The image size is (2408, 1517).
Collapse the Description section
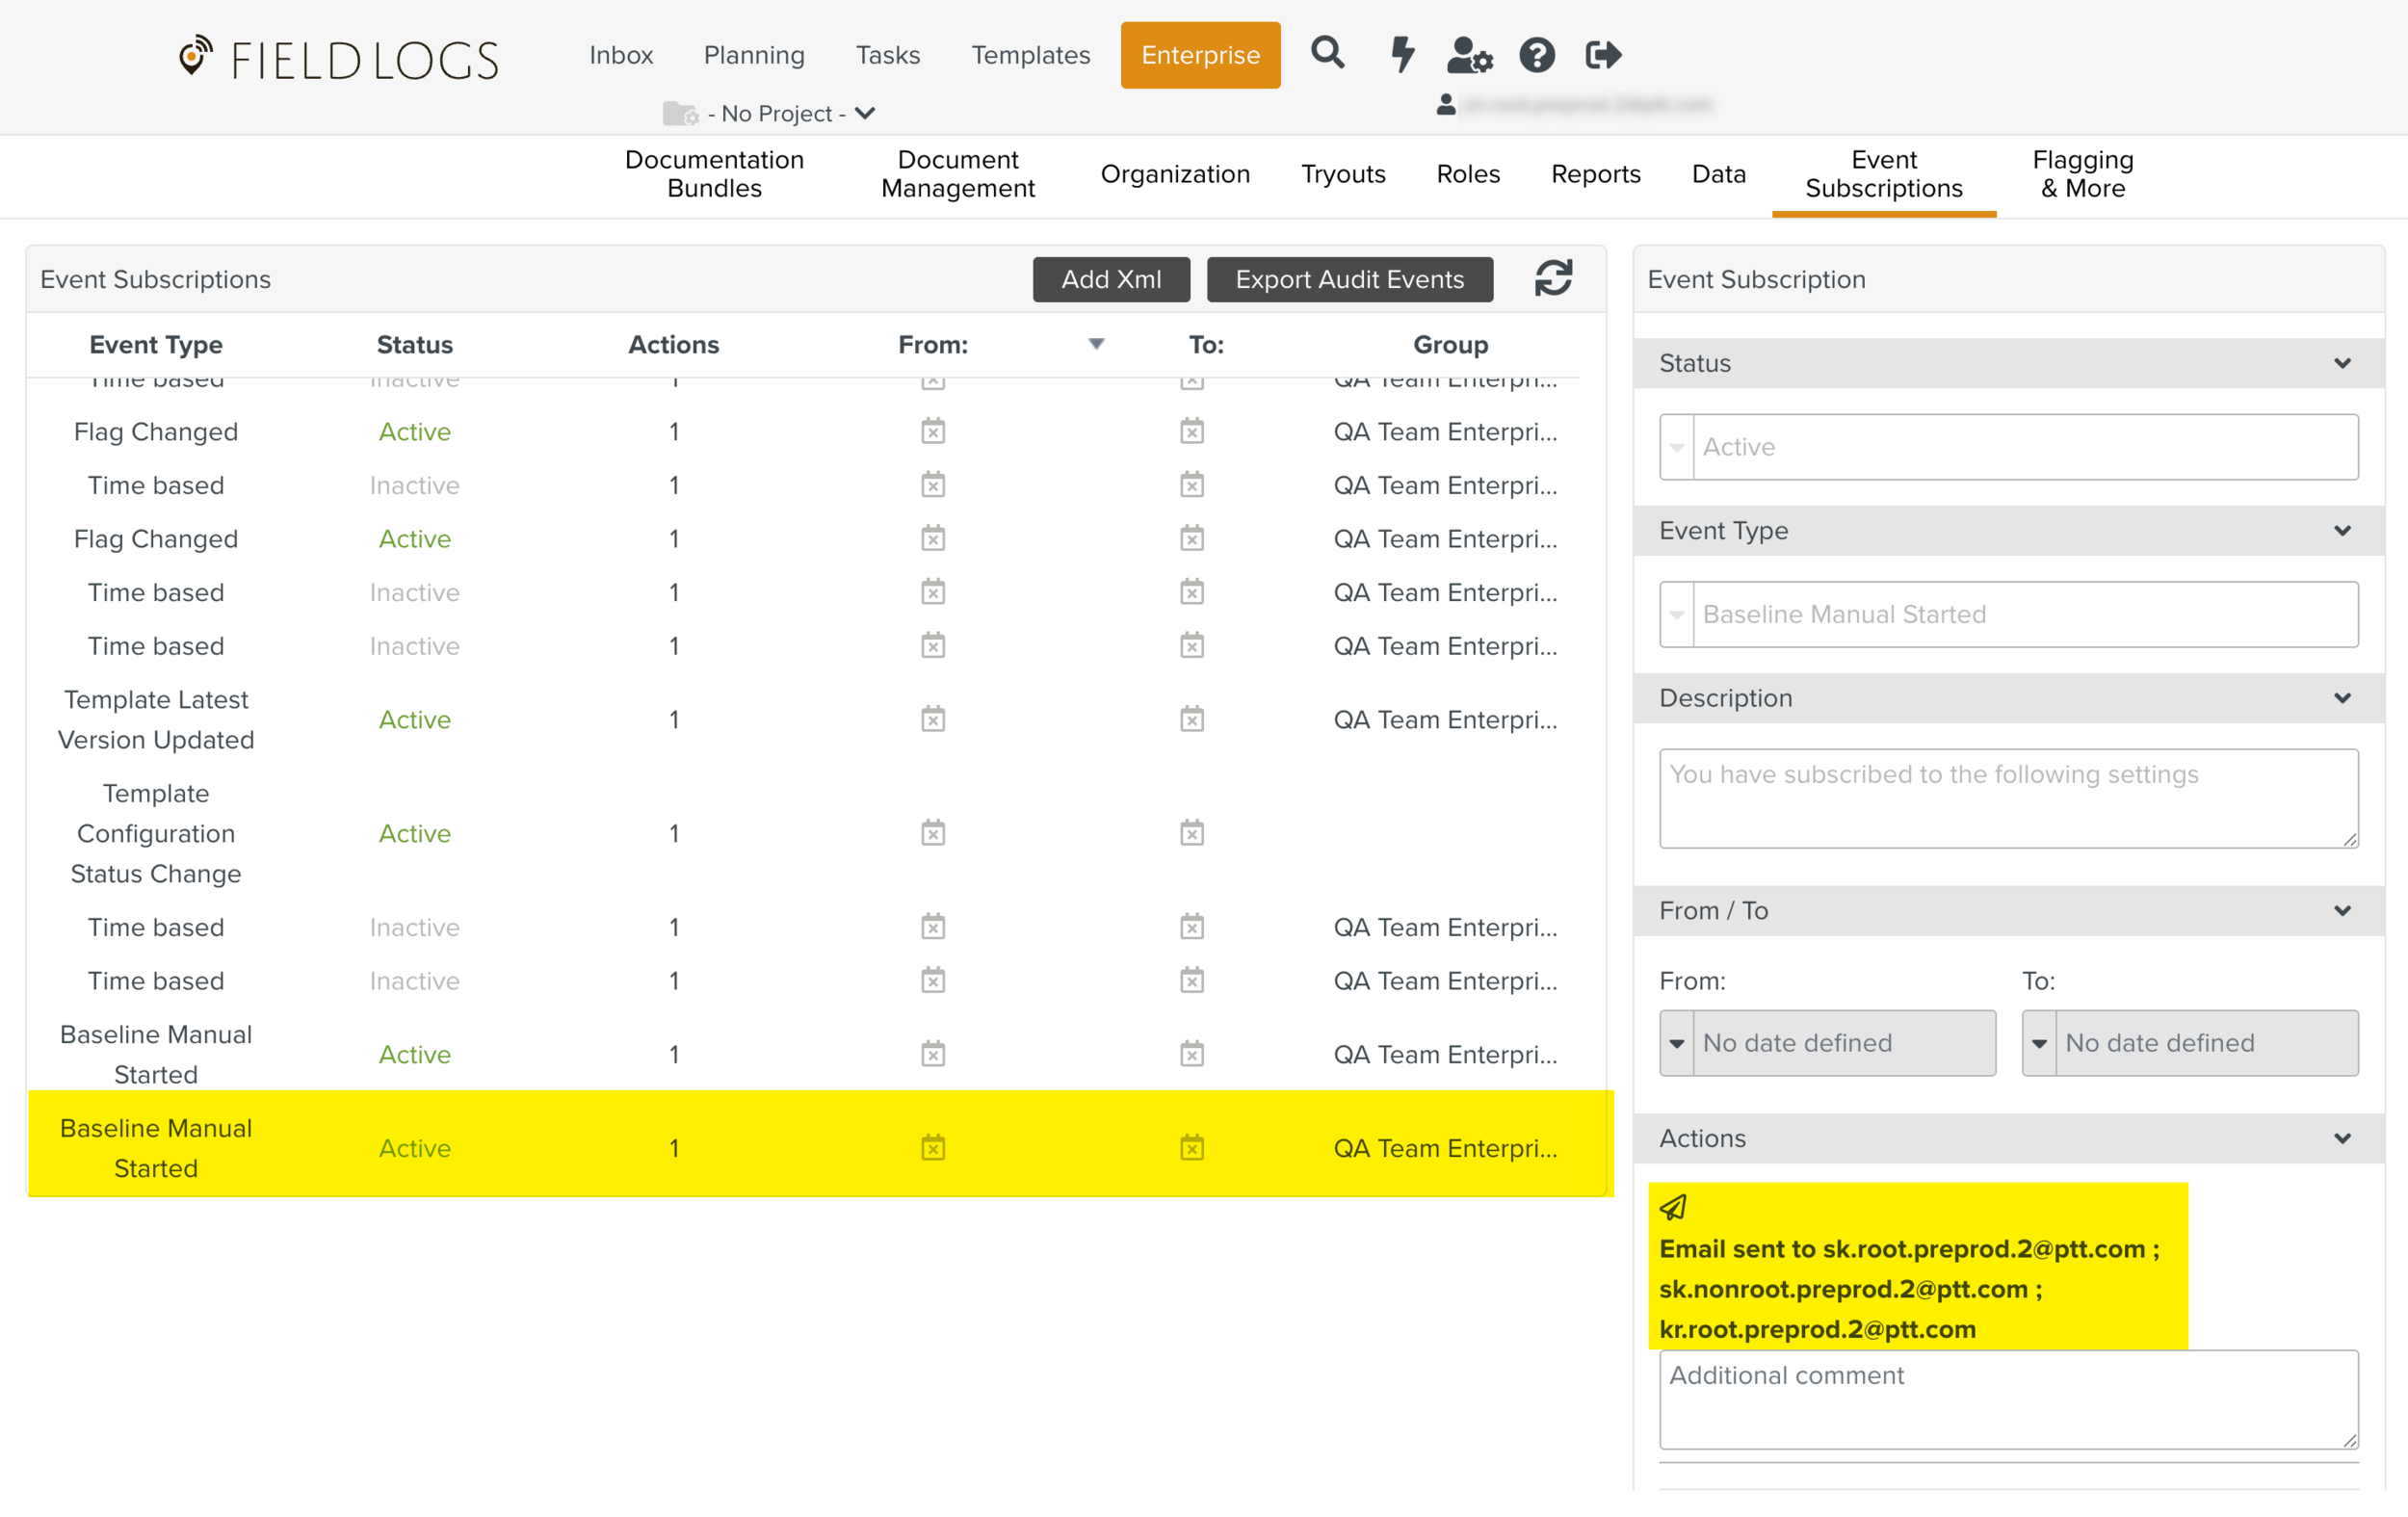point(2342,698)
